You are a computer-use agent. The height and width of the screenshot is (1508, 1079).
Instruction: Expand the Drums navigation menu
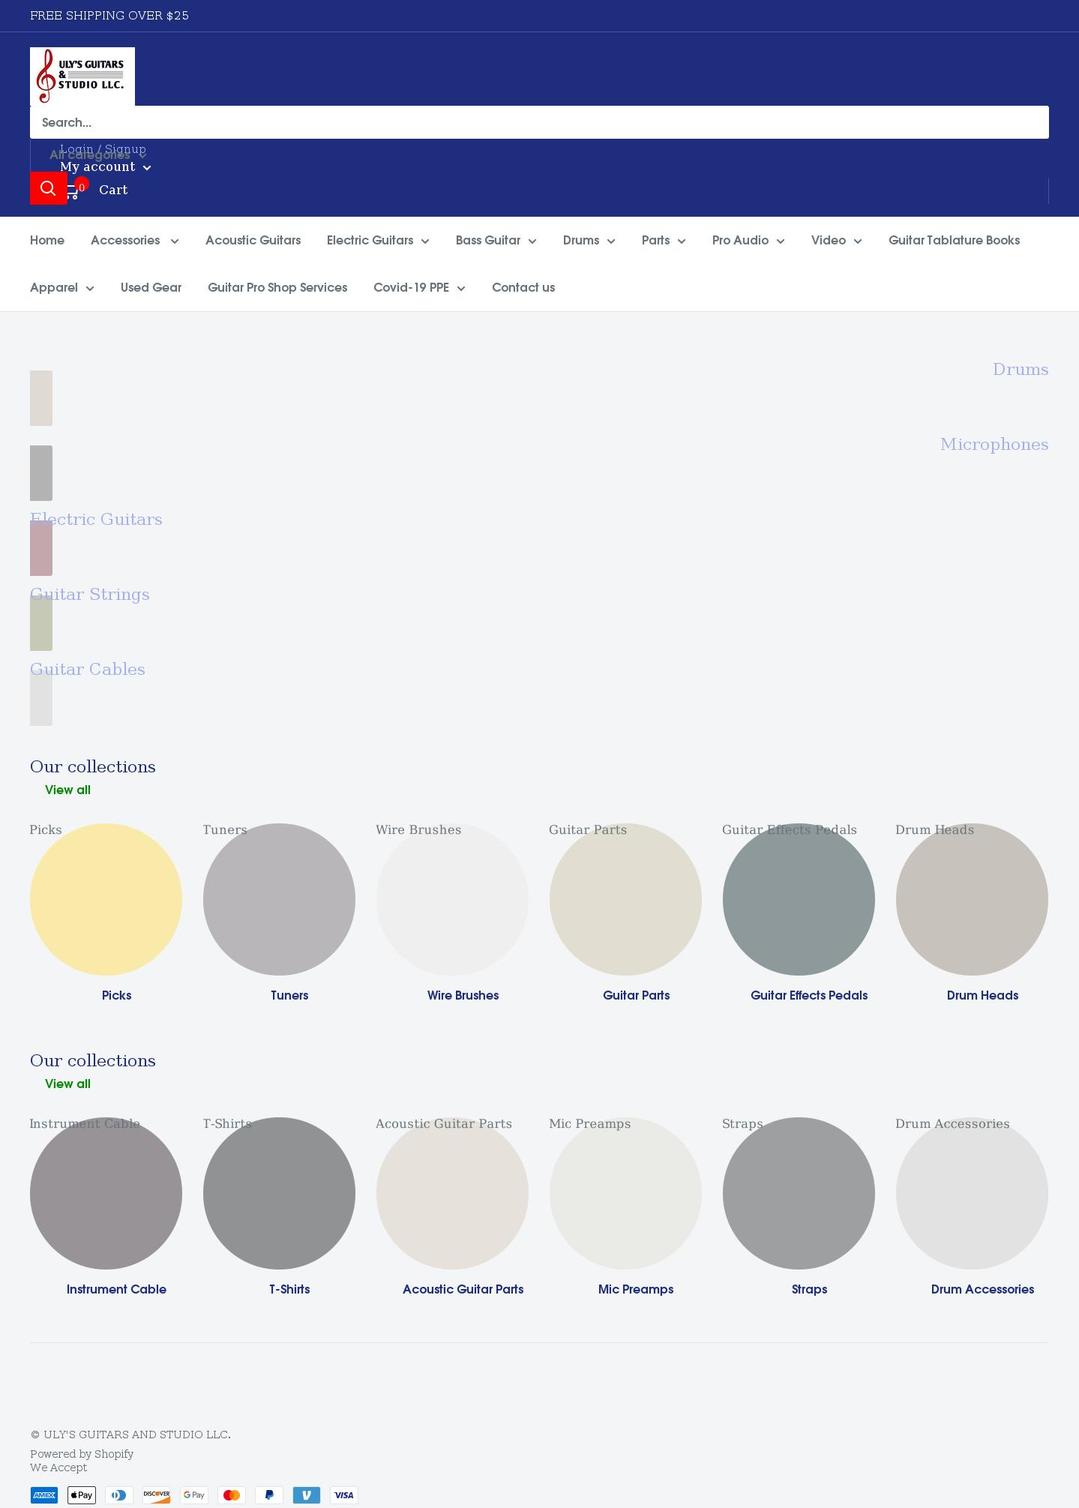[588, 240]
